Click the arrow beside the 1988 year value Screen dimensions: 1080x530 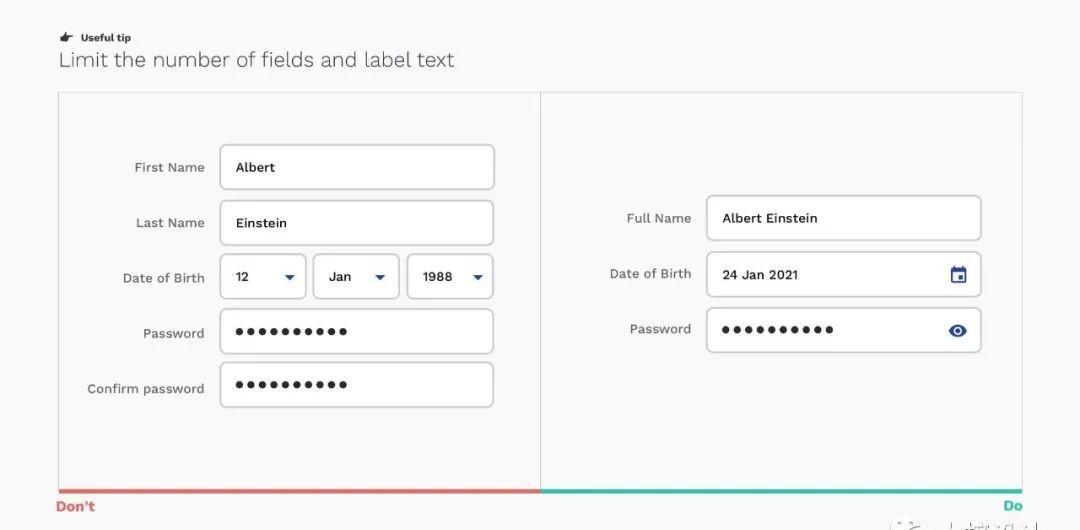(478, 277)
